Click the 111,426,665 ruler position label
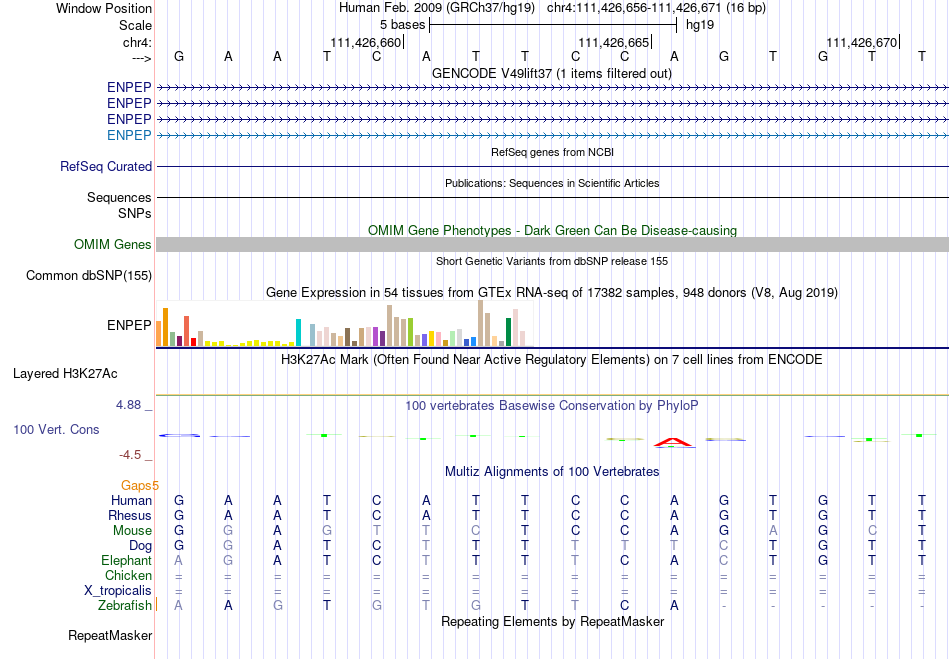The width and height of the screenshot is (950, 659). (x=614, y=42)
